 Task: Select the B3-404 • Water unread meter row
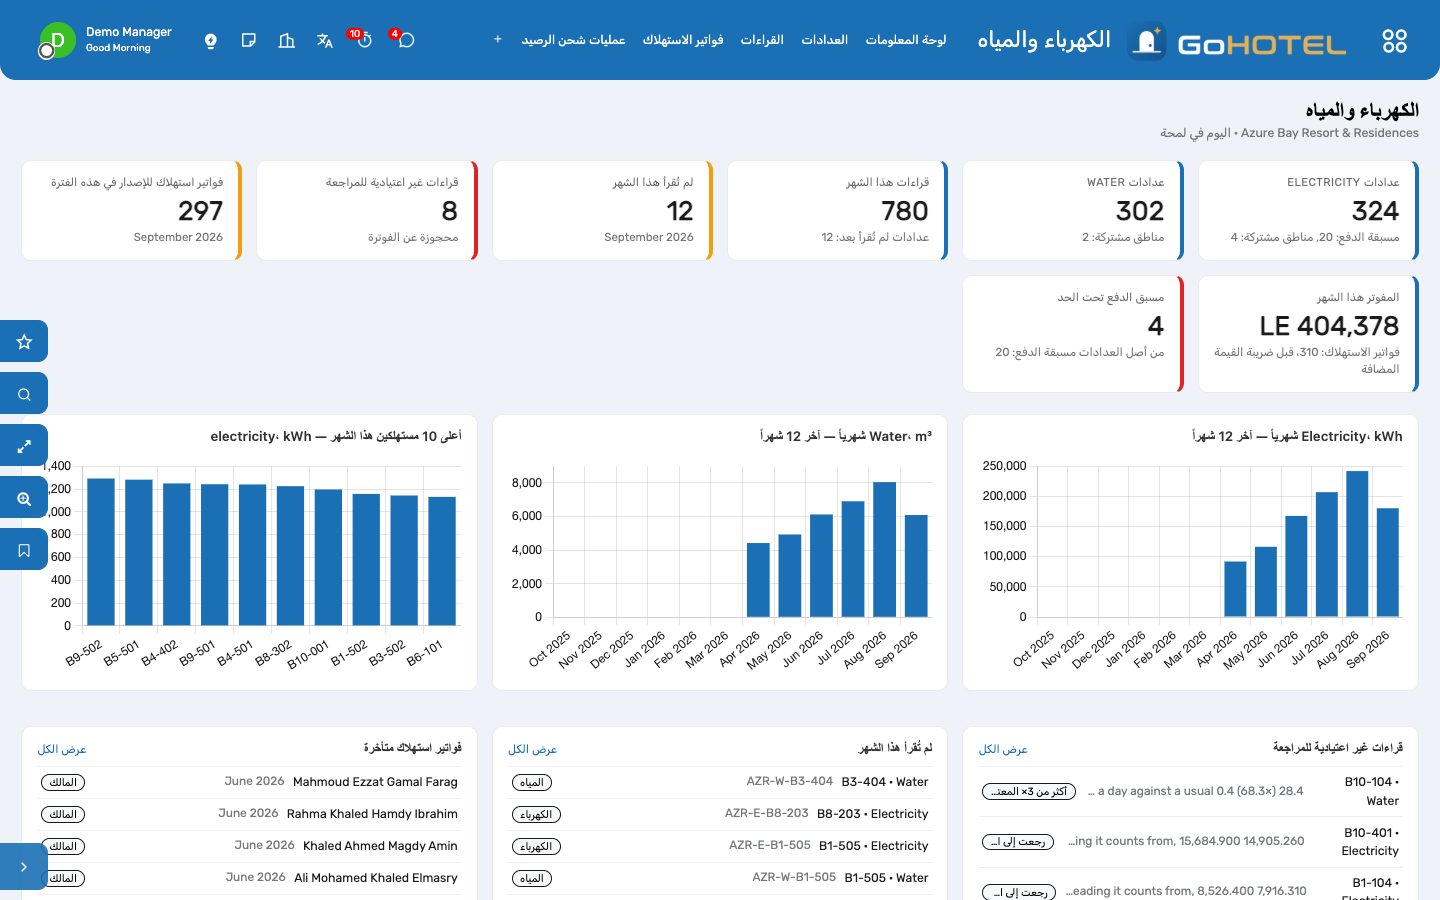tap(720, 782)
